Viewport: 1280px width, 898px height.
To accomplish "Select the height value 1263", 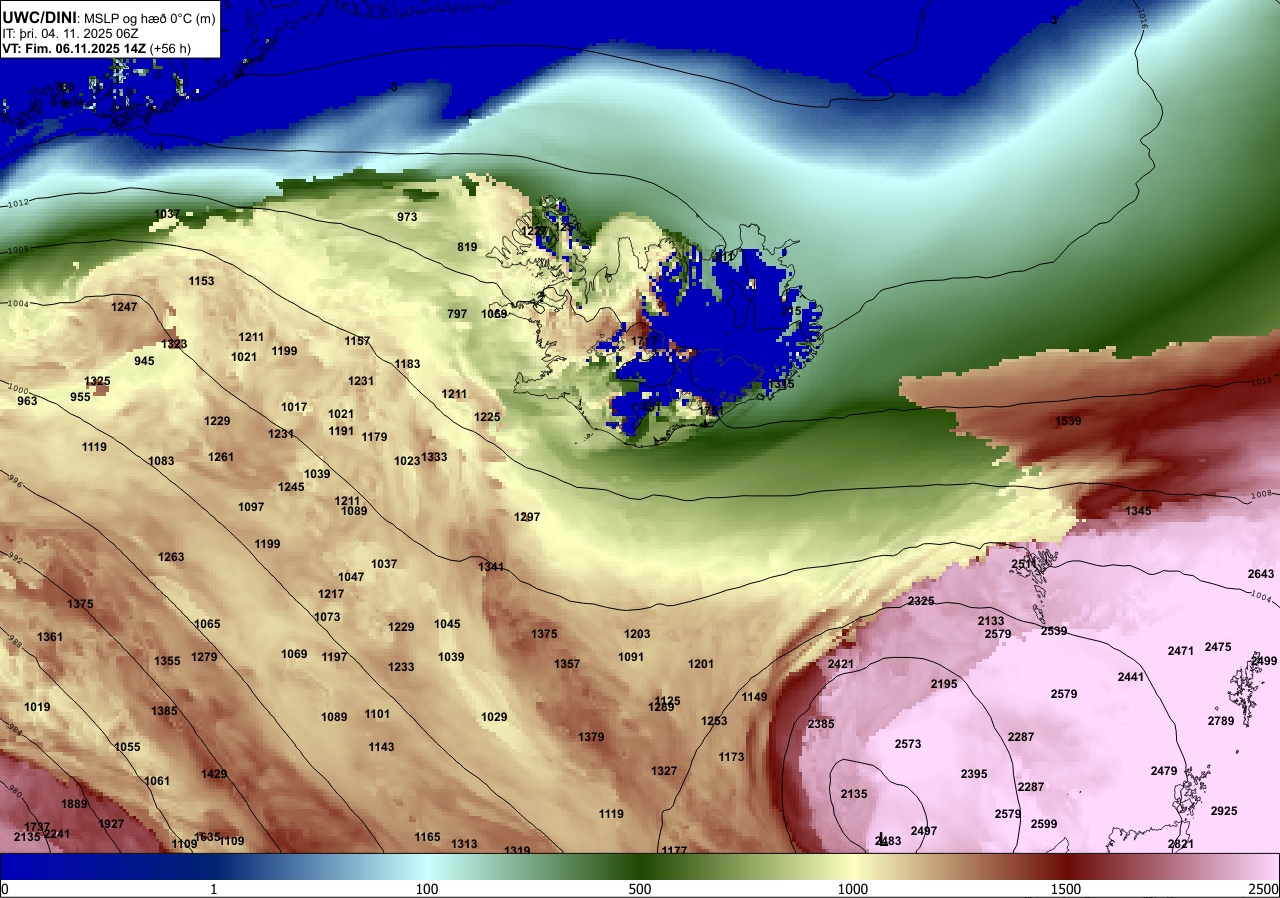I will point(171,557).
